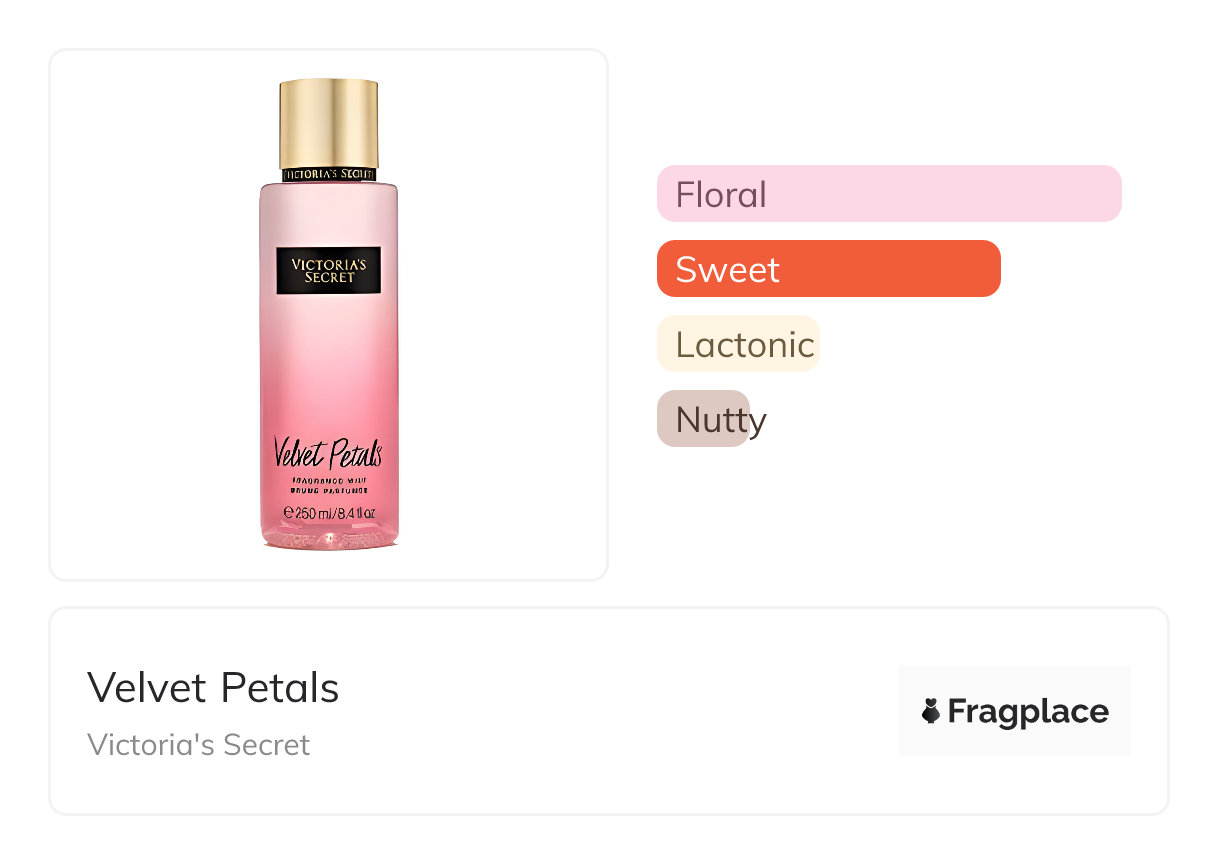1218x864 pixels.
Task: Click the pink base of the bottle
Action: point(328,538)
